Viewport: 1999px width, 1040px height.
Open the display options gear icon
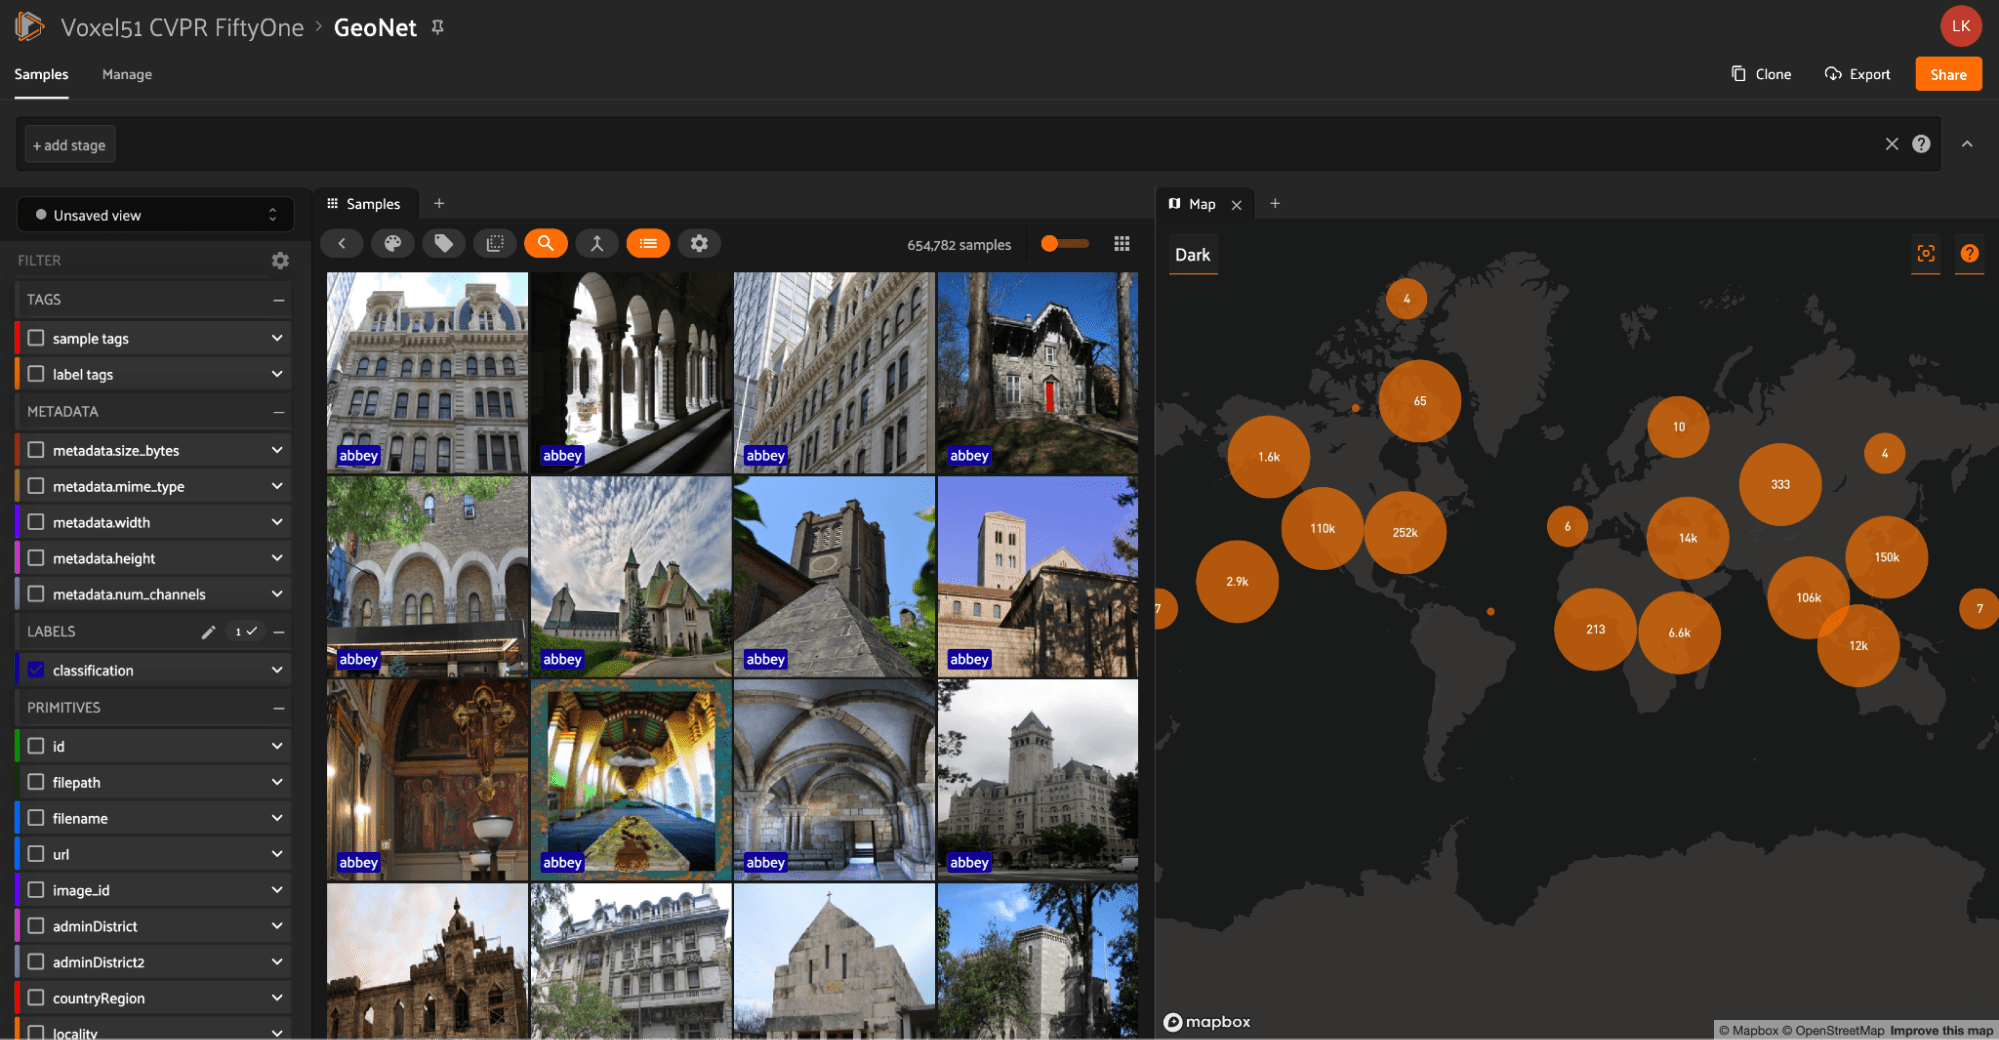pos(699,243)
